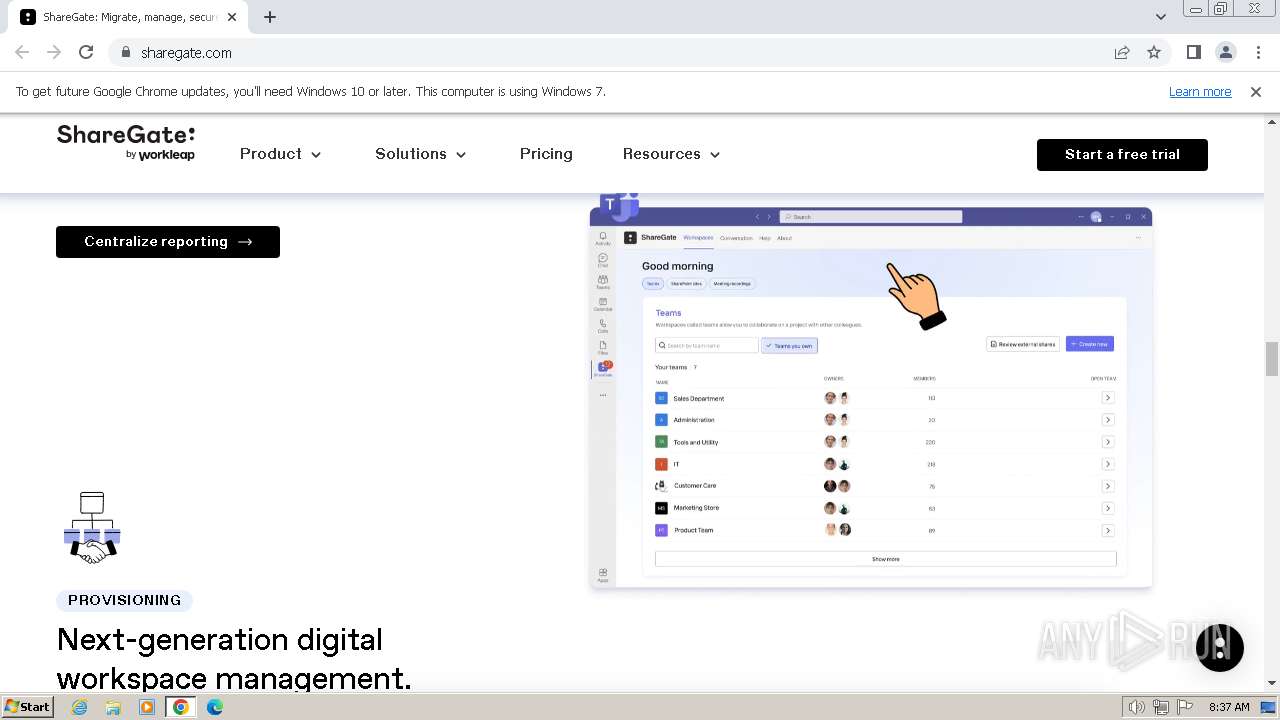Open the Chrome profile avatar
Viewport: 1280px width, 720px height.
[x=1226, y=52]
